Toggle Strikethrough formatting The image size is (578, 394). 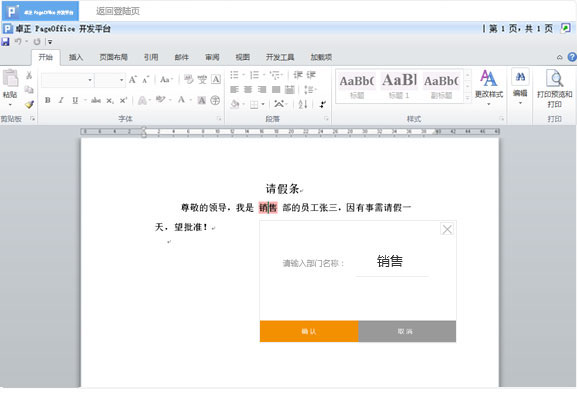(96, 100)
